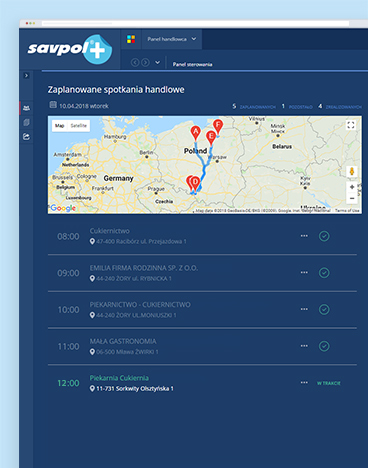Toggle the completed check for the 09:00 meeting
368x468 pixels.
tap(324, 273)
